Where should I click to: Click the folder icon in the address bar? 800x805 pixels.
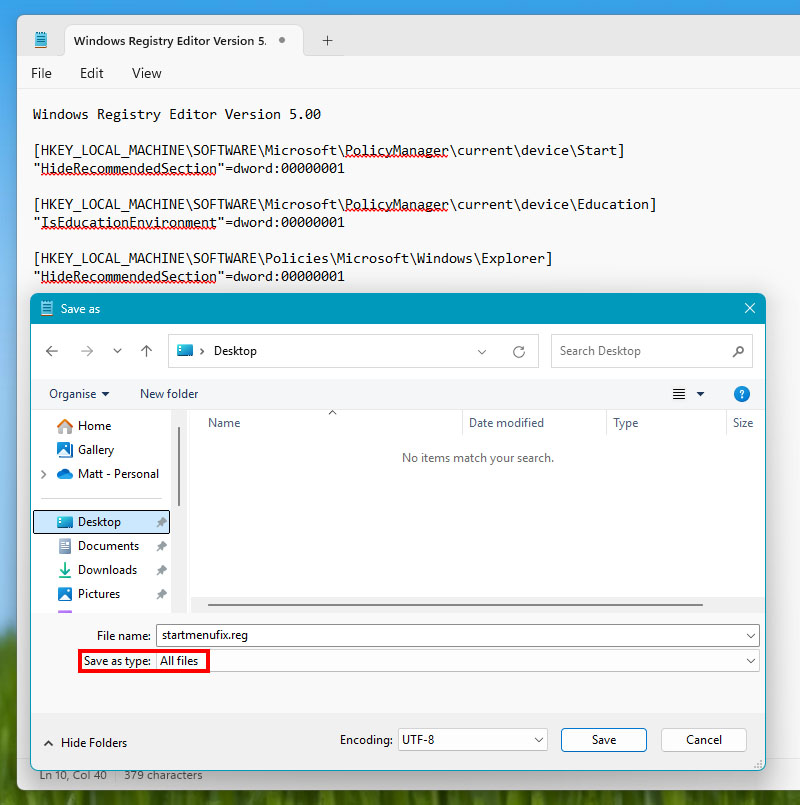point(185,351)
